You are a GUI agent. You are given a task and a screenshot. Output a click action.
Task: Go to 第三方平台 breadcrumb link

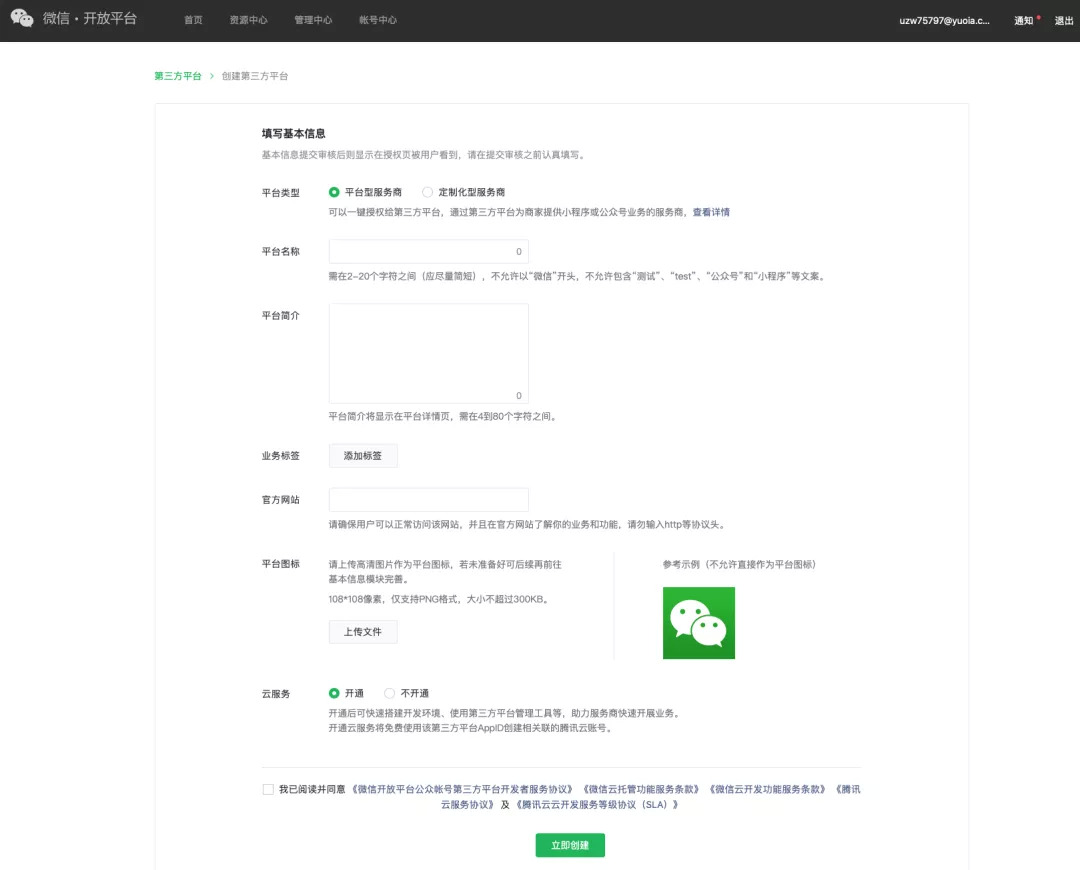[178, 76]
